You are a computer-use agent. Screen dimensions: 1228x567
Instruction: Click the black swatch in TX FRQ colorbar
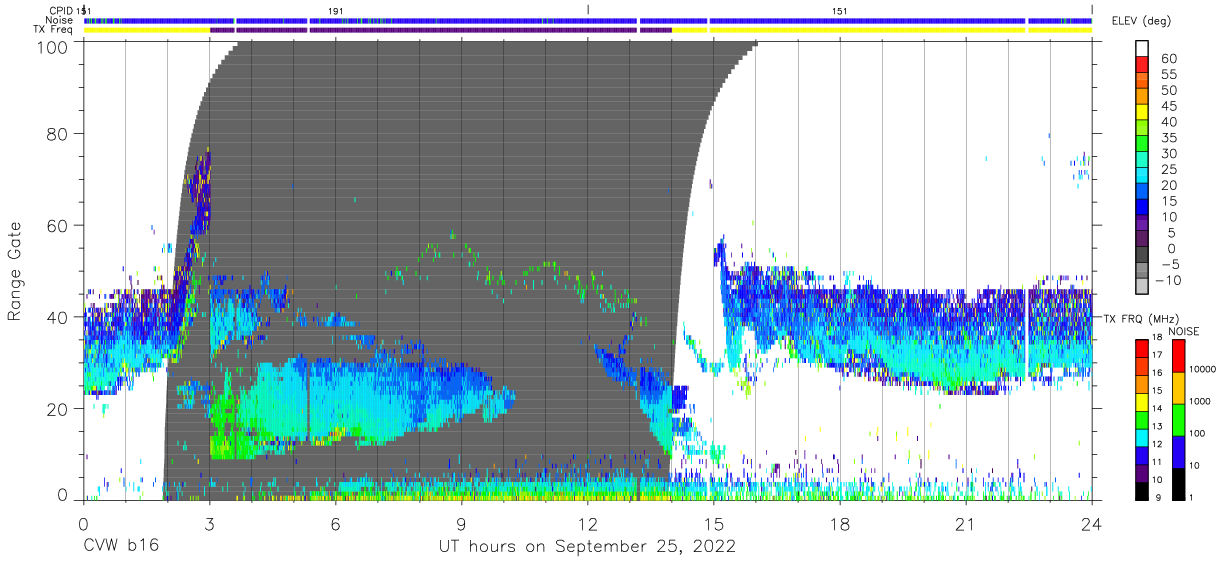click(x=1142, y=491)
